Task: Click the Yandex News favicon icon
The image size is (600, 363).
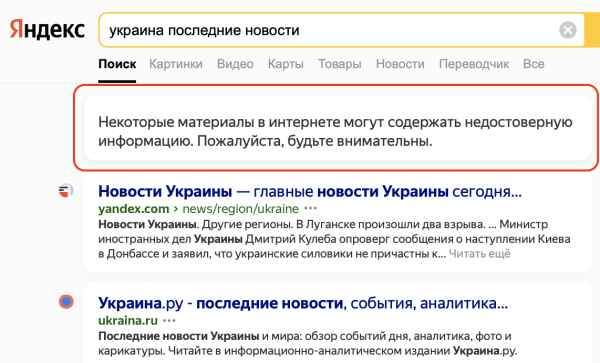Action: (x=66, y=190)
